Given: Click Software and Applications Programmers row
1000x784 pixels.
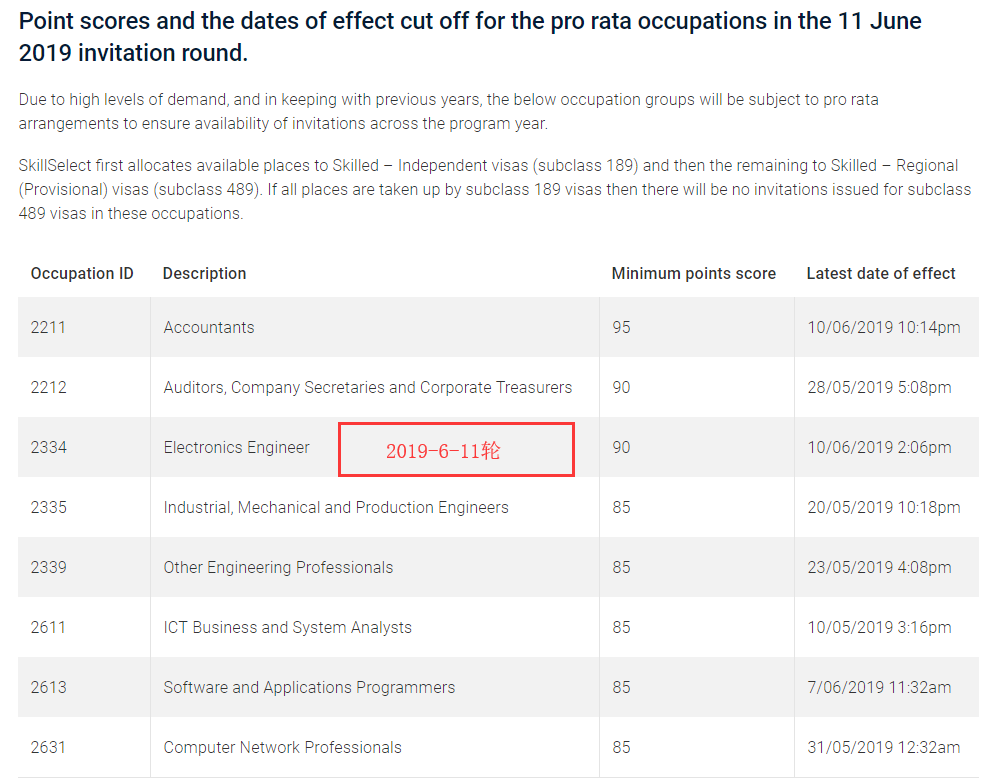Looking at the screenshot, I should pos(309,687).
